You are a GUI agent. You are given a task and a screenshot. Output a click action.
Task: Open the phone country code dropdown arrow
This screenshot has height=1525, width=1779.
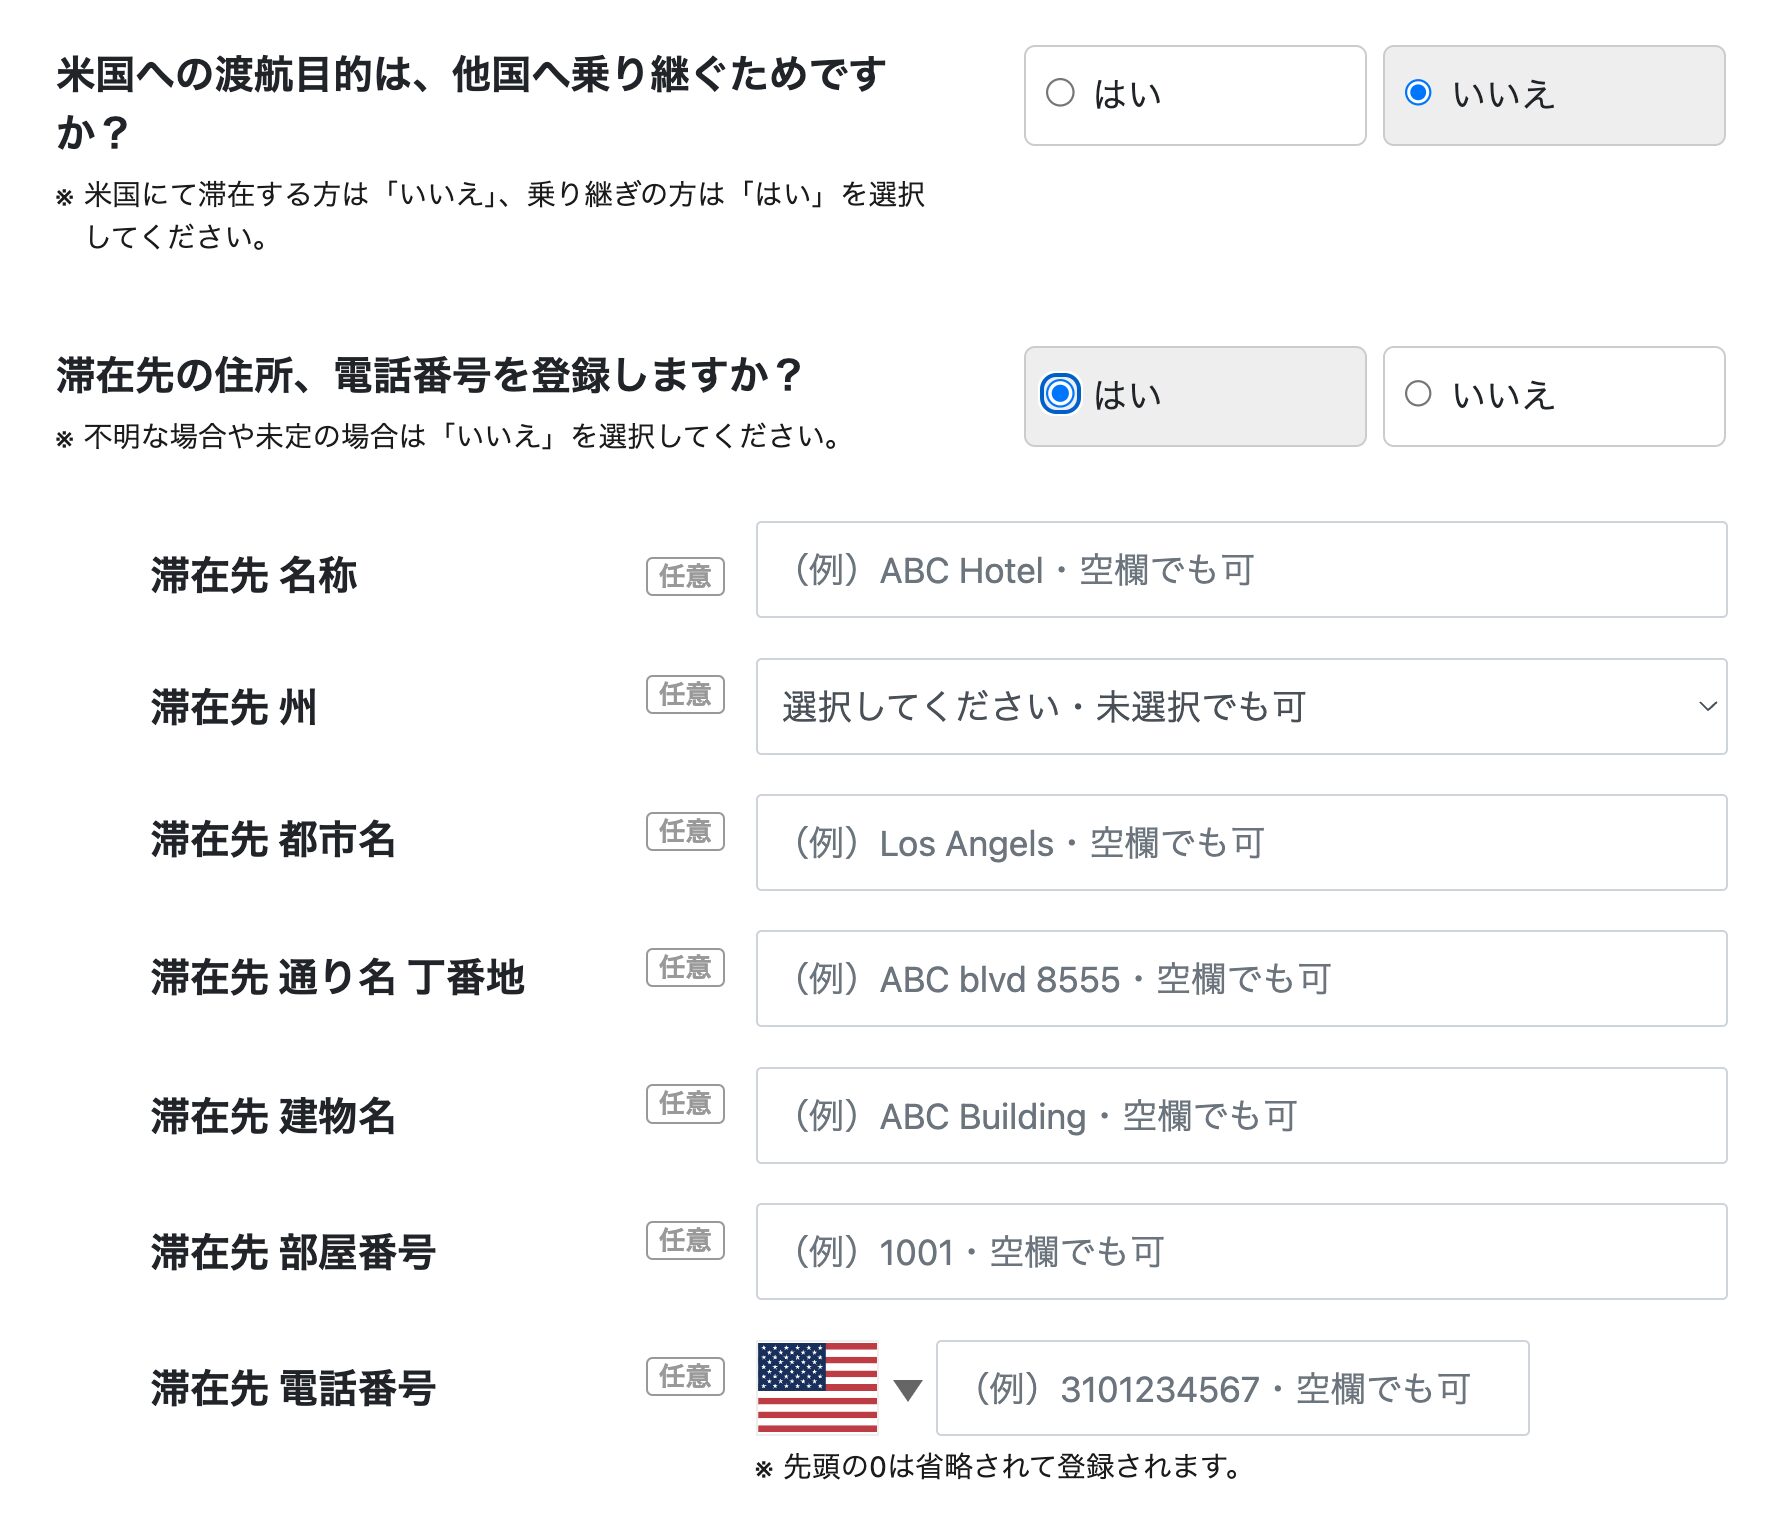tap(907, 1390)
